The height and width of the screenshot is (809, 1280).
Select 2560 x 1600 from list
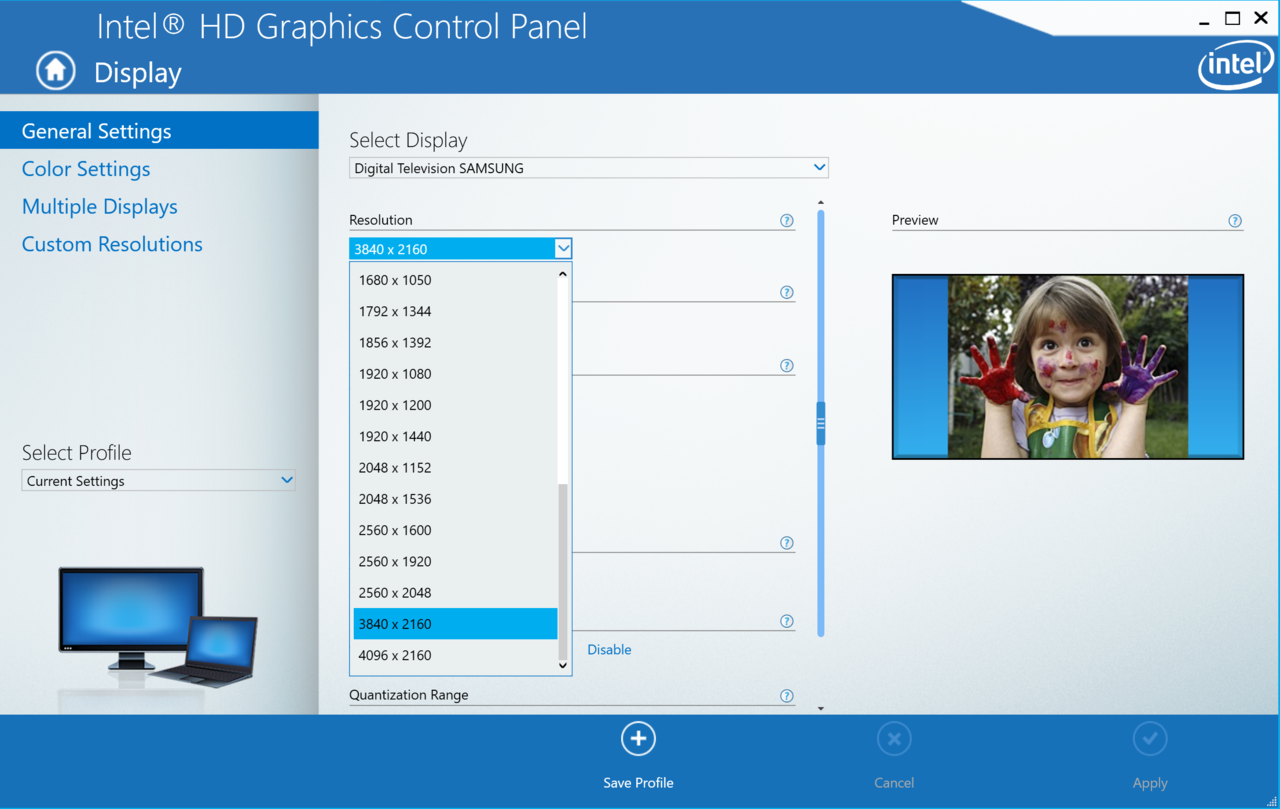pyautogui.click(x=395, y=530)
